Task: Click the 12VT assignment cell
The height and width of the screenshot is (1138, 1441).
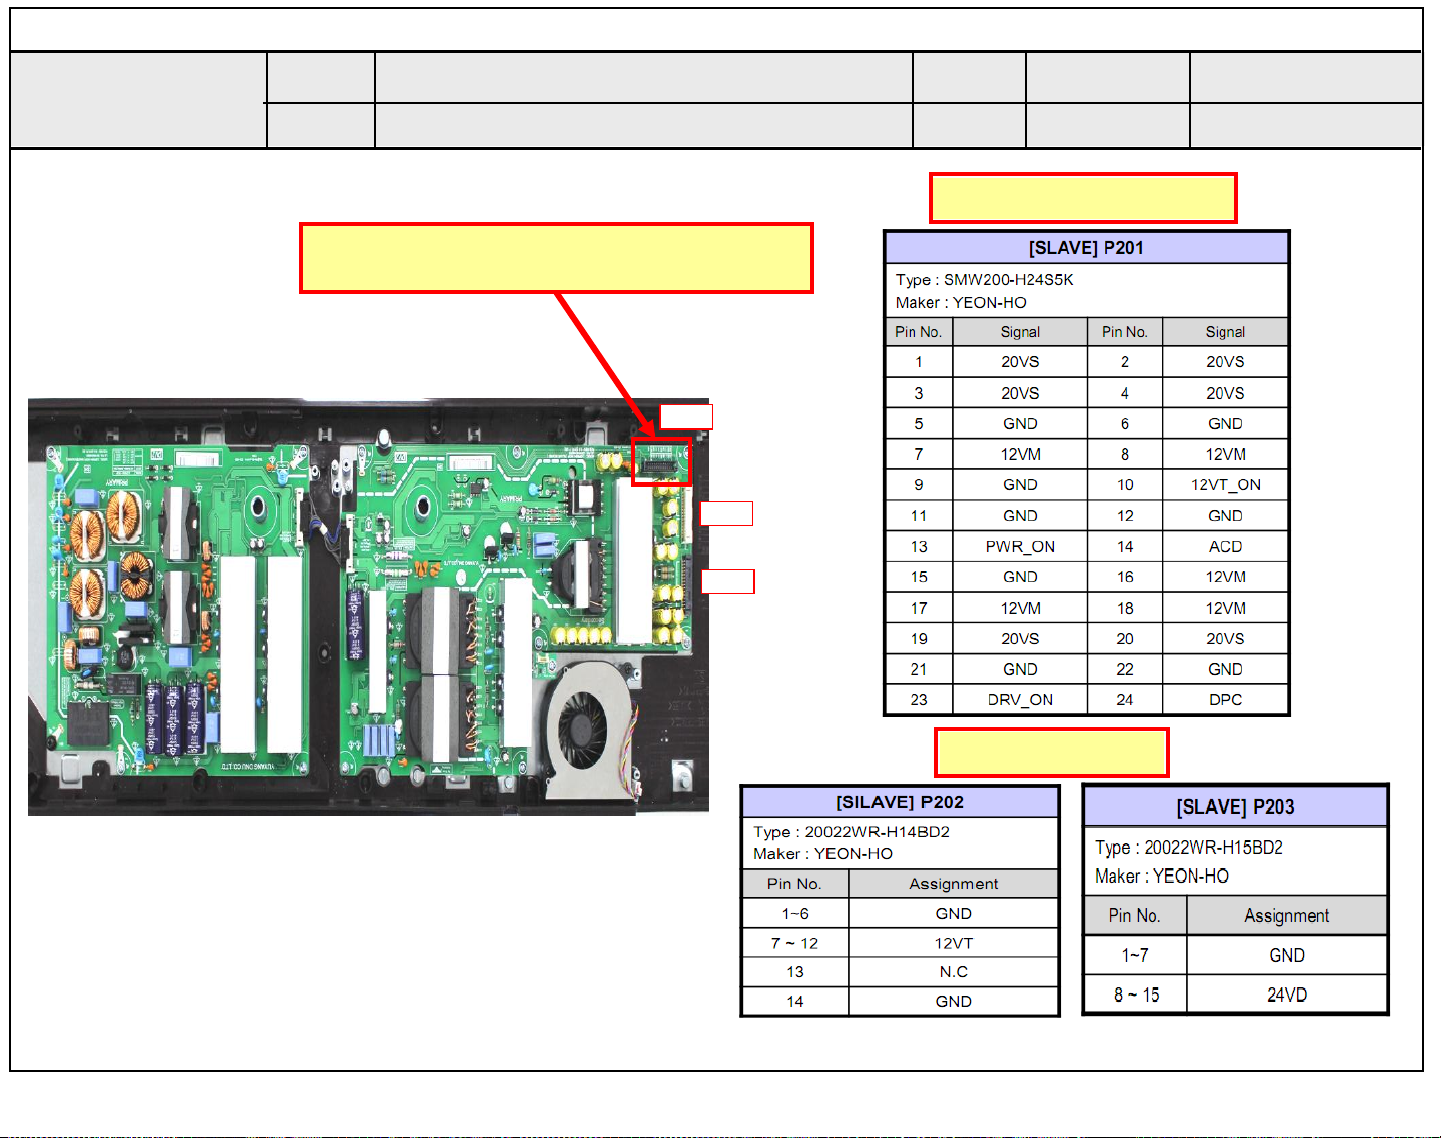Action: coord(954,943)
